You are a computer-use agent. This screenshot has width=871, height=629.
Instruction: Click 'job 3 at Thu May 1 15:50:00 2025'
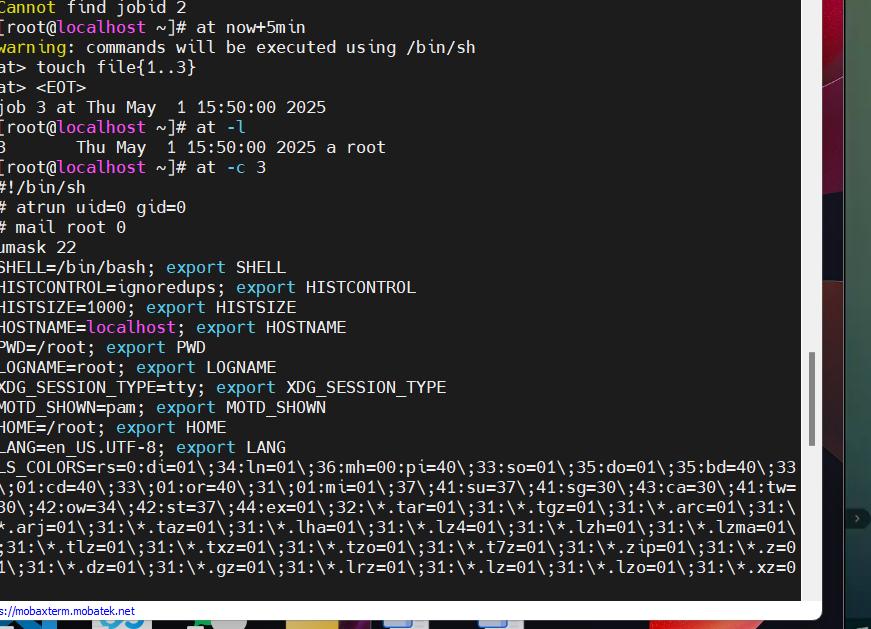click(163, 107)
